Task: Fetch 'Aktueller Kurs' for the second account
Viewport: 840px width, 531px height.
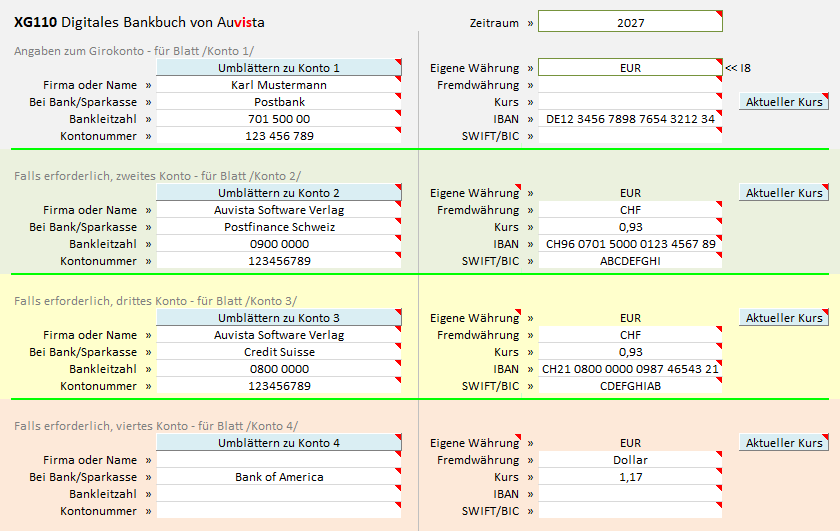Action: 784,193
